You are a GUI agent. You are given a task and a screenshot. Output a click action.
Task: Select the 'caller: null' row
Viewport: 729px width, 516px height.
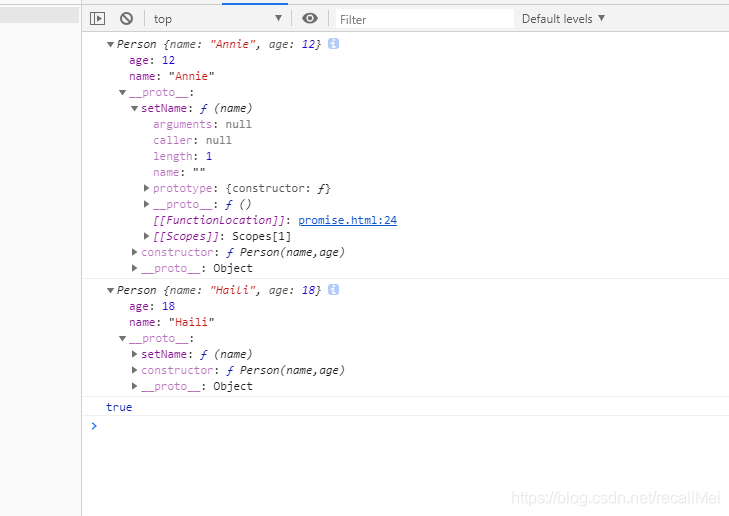click(192, 140)
